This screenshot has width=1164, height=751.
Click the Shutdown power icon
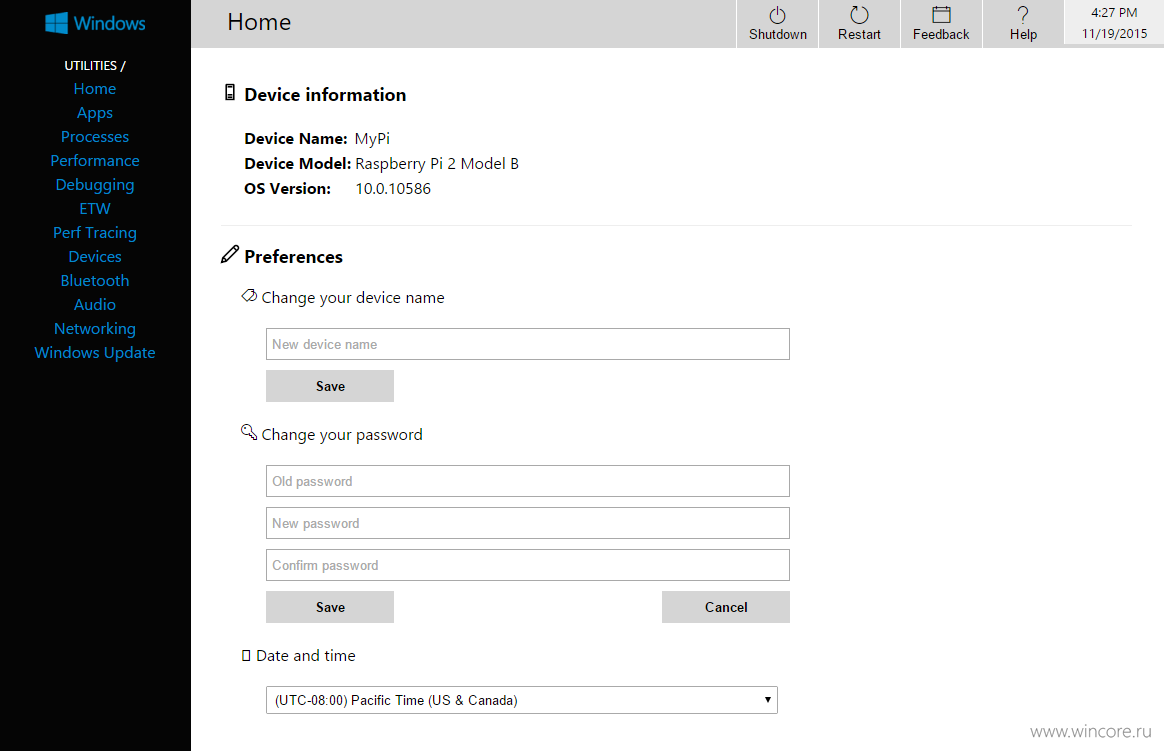[777, 15]
